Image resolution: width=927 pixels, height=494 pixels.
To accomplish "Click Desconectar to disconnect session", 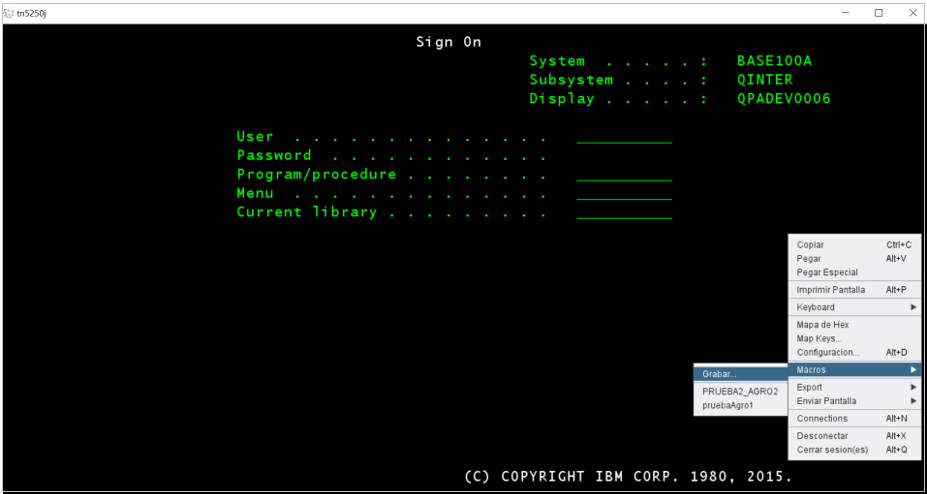I will pyautogui.click(x=822, y=436).
